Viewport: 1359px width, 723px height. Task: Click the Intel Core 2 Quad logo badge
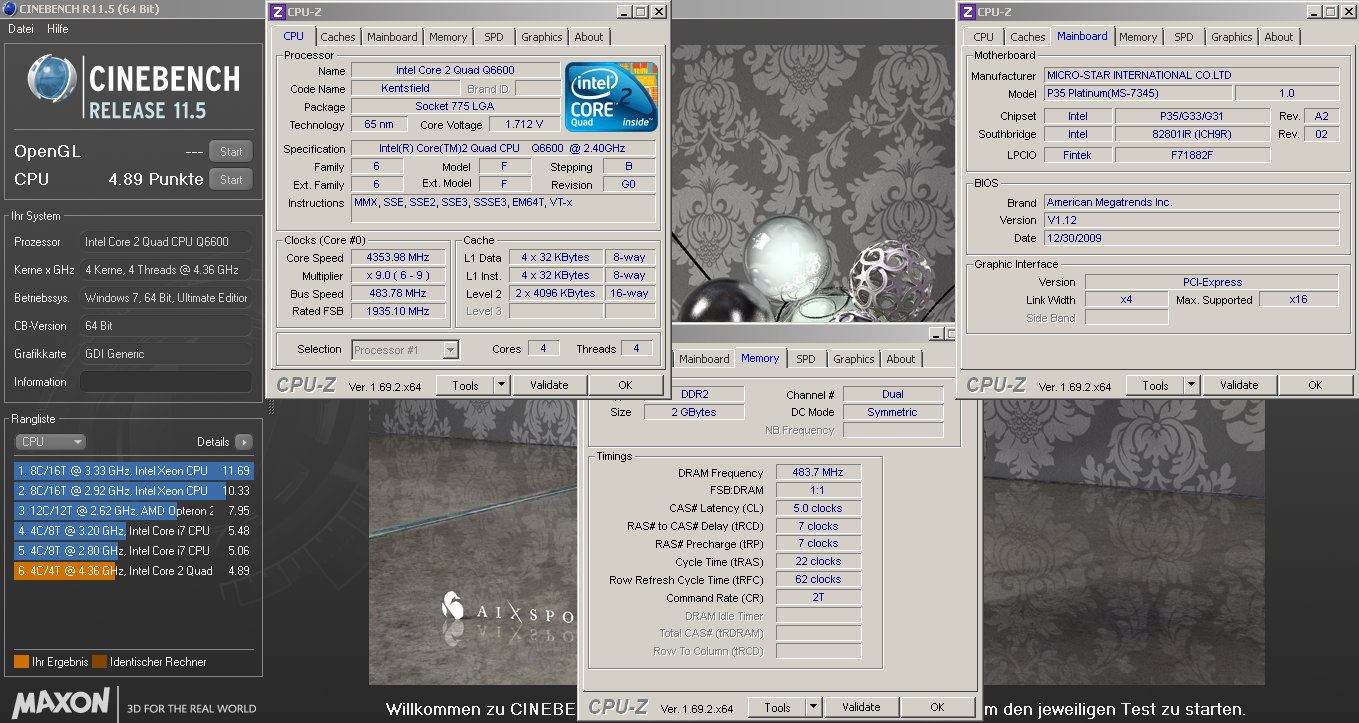[x=612, y=97]
